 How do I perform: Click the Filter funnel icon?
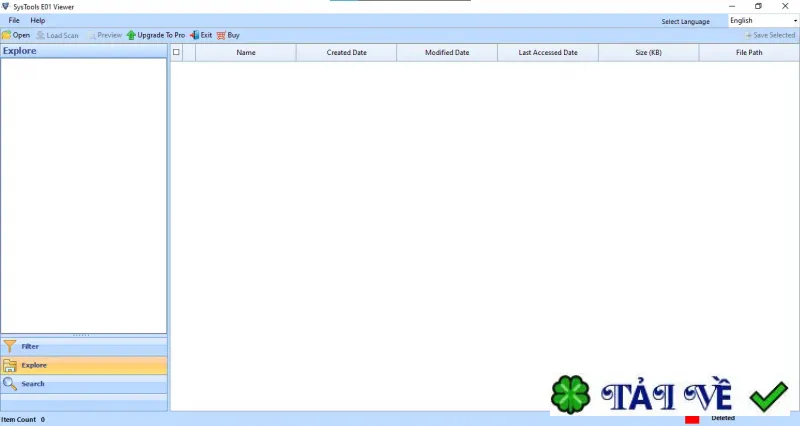[10, 346]
